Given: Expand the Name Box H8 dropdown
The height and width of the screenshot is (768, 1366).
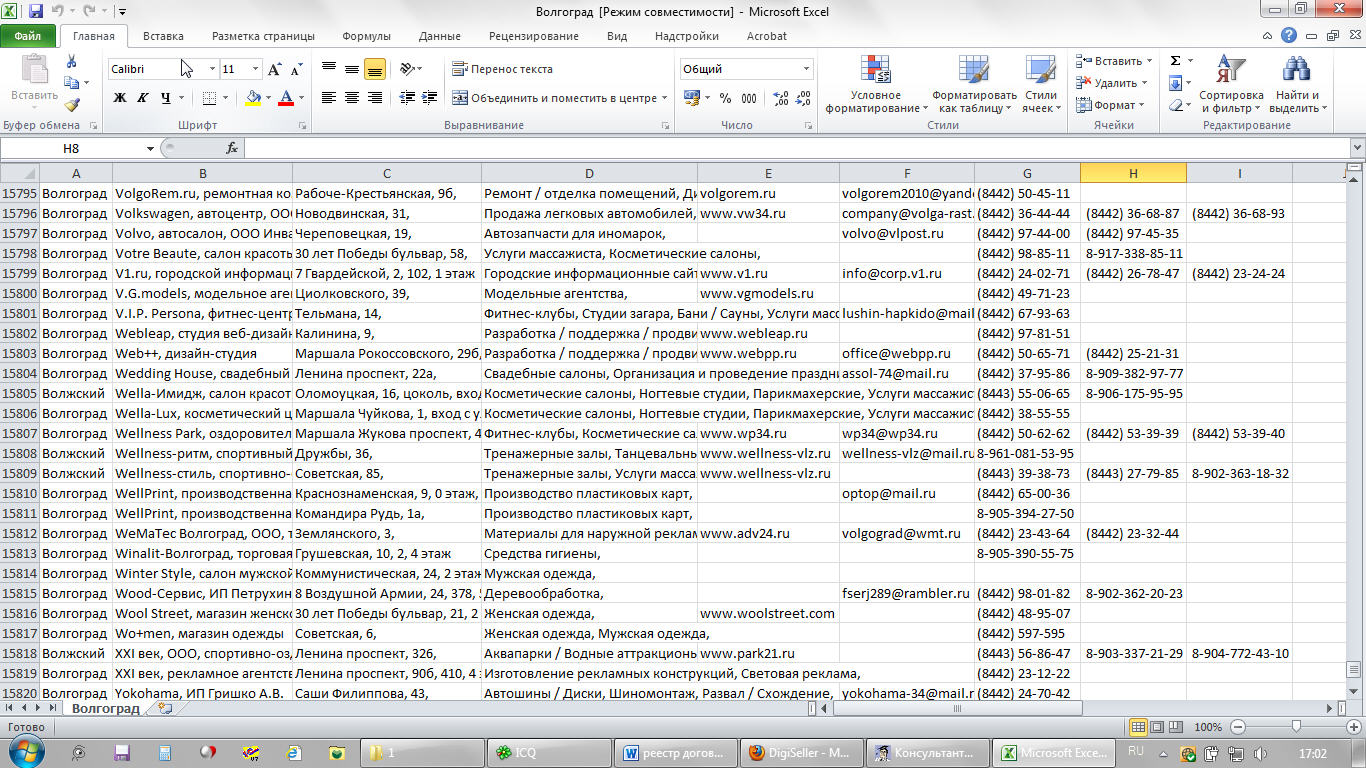Looking at the screenshot, I should click(x=150, y=148).
